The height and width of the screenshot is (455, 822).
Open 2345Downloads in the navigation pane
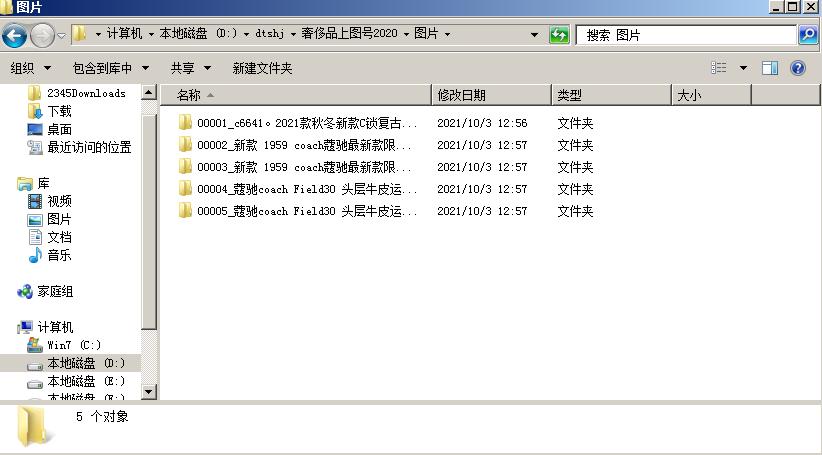tap(86, 93)
